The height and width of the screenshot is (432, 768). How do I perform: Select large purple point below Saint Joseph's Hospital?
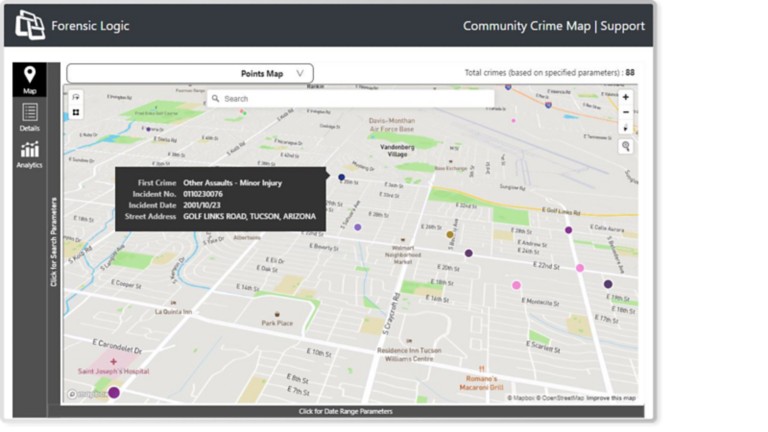(x=114, y=392)
